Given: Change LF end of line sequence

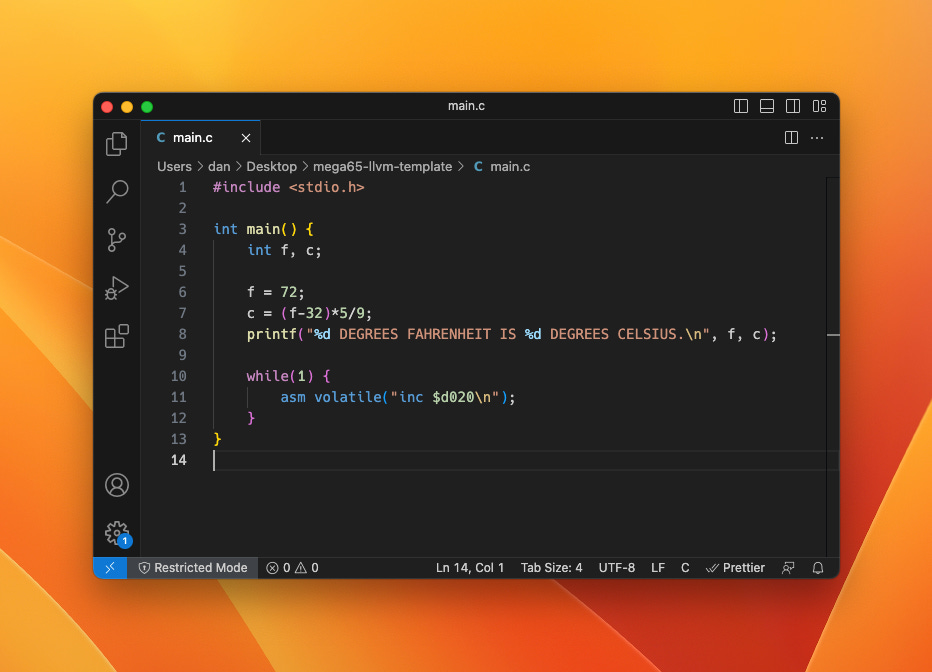Looking at the screenshot, I should pos(657,568).
